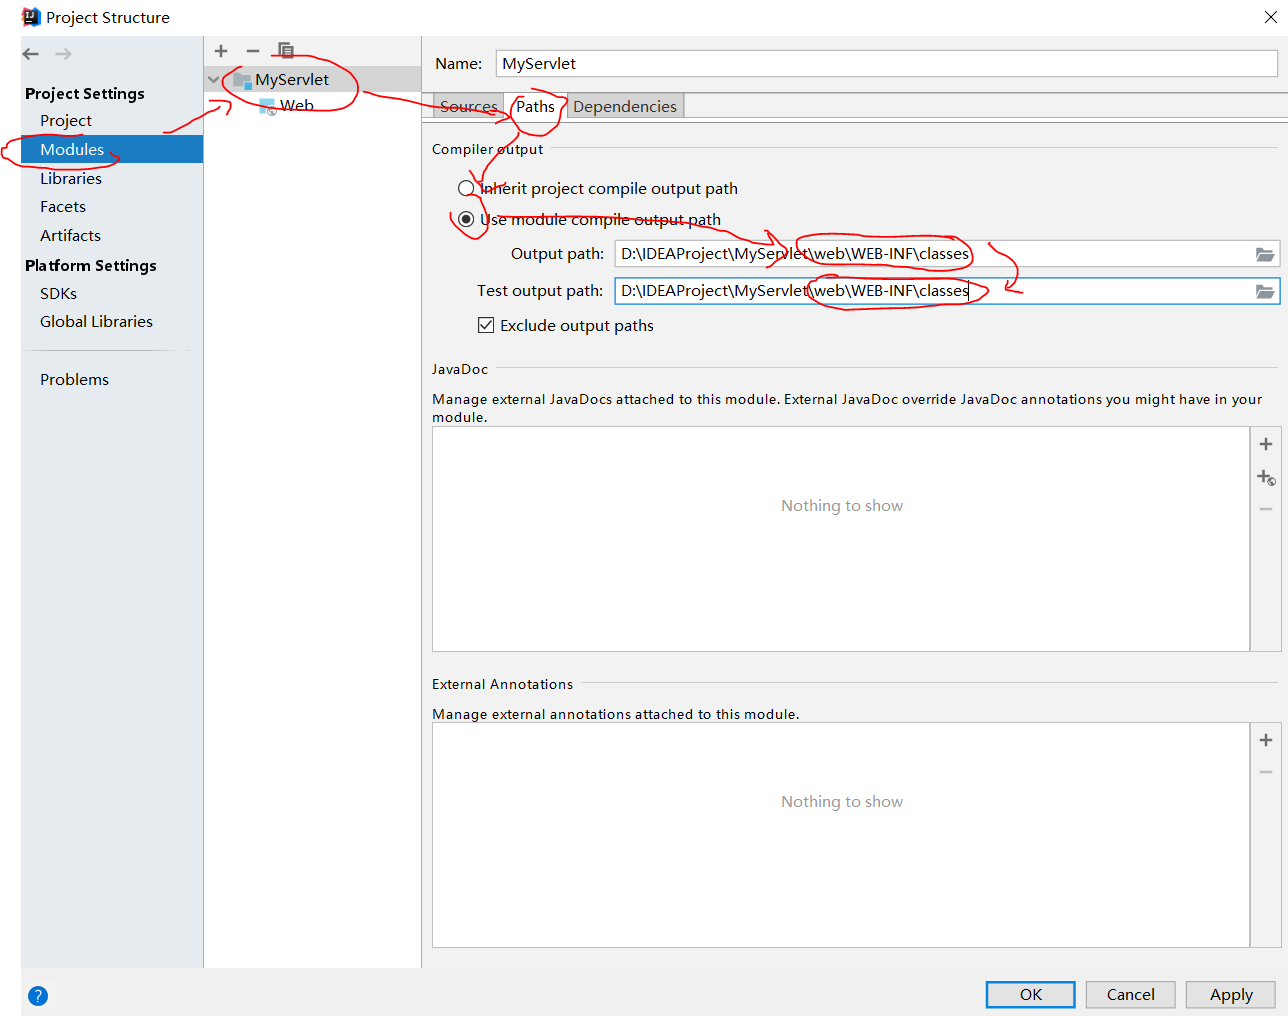Image resolution: width=1288 pixels, height=1016 pixels.
Task: Remove JavaDoc entry with minus icon
Action: (1266, 509)
